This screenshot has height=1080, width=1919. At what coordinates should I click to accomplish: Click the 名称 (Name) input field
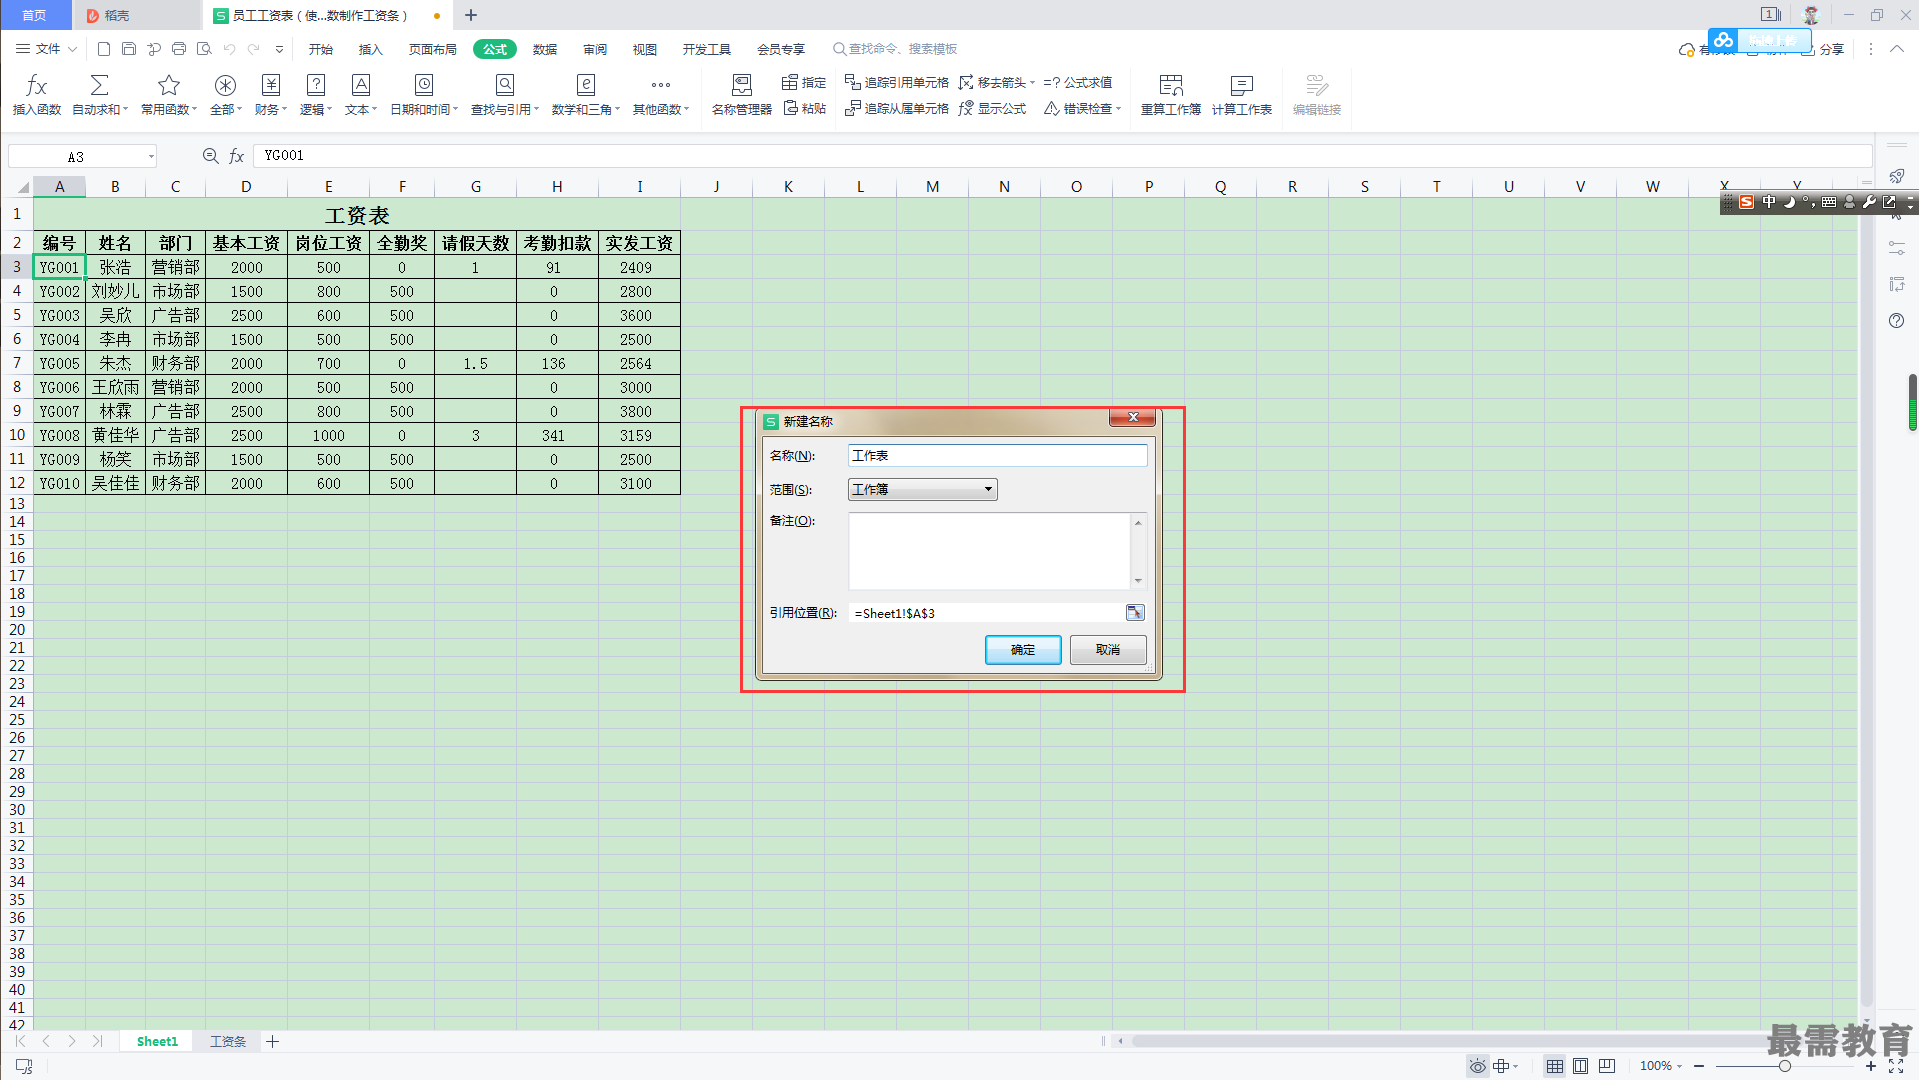[x=997, y=456]
